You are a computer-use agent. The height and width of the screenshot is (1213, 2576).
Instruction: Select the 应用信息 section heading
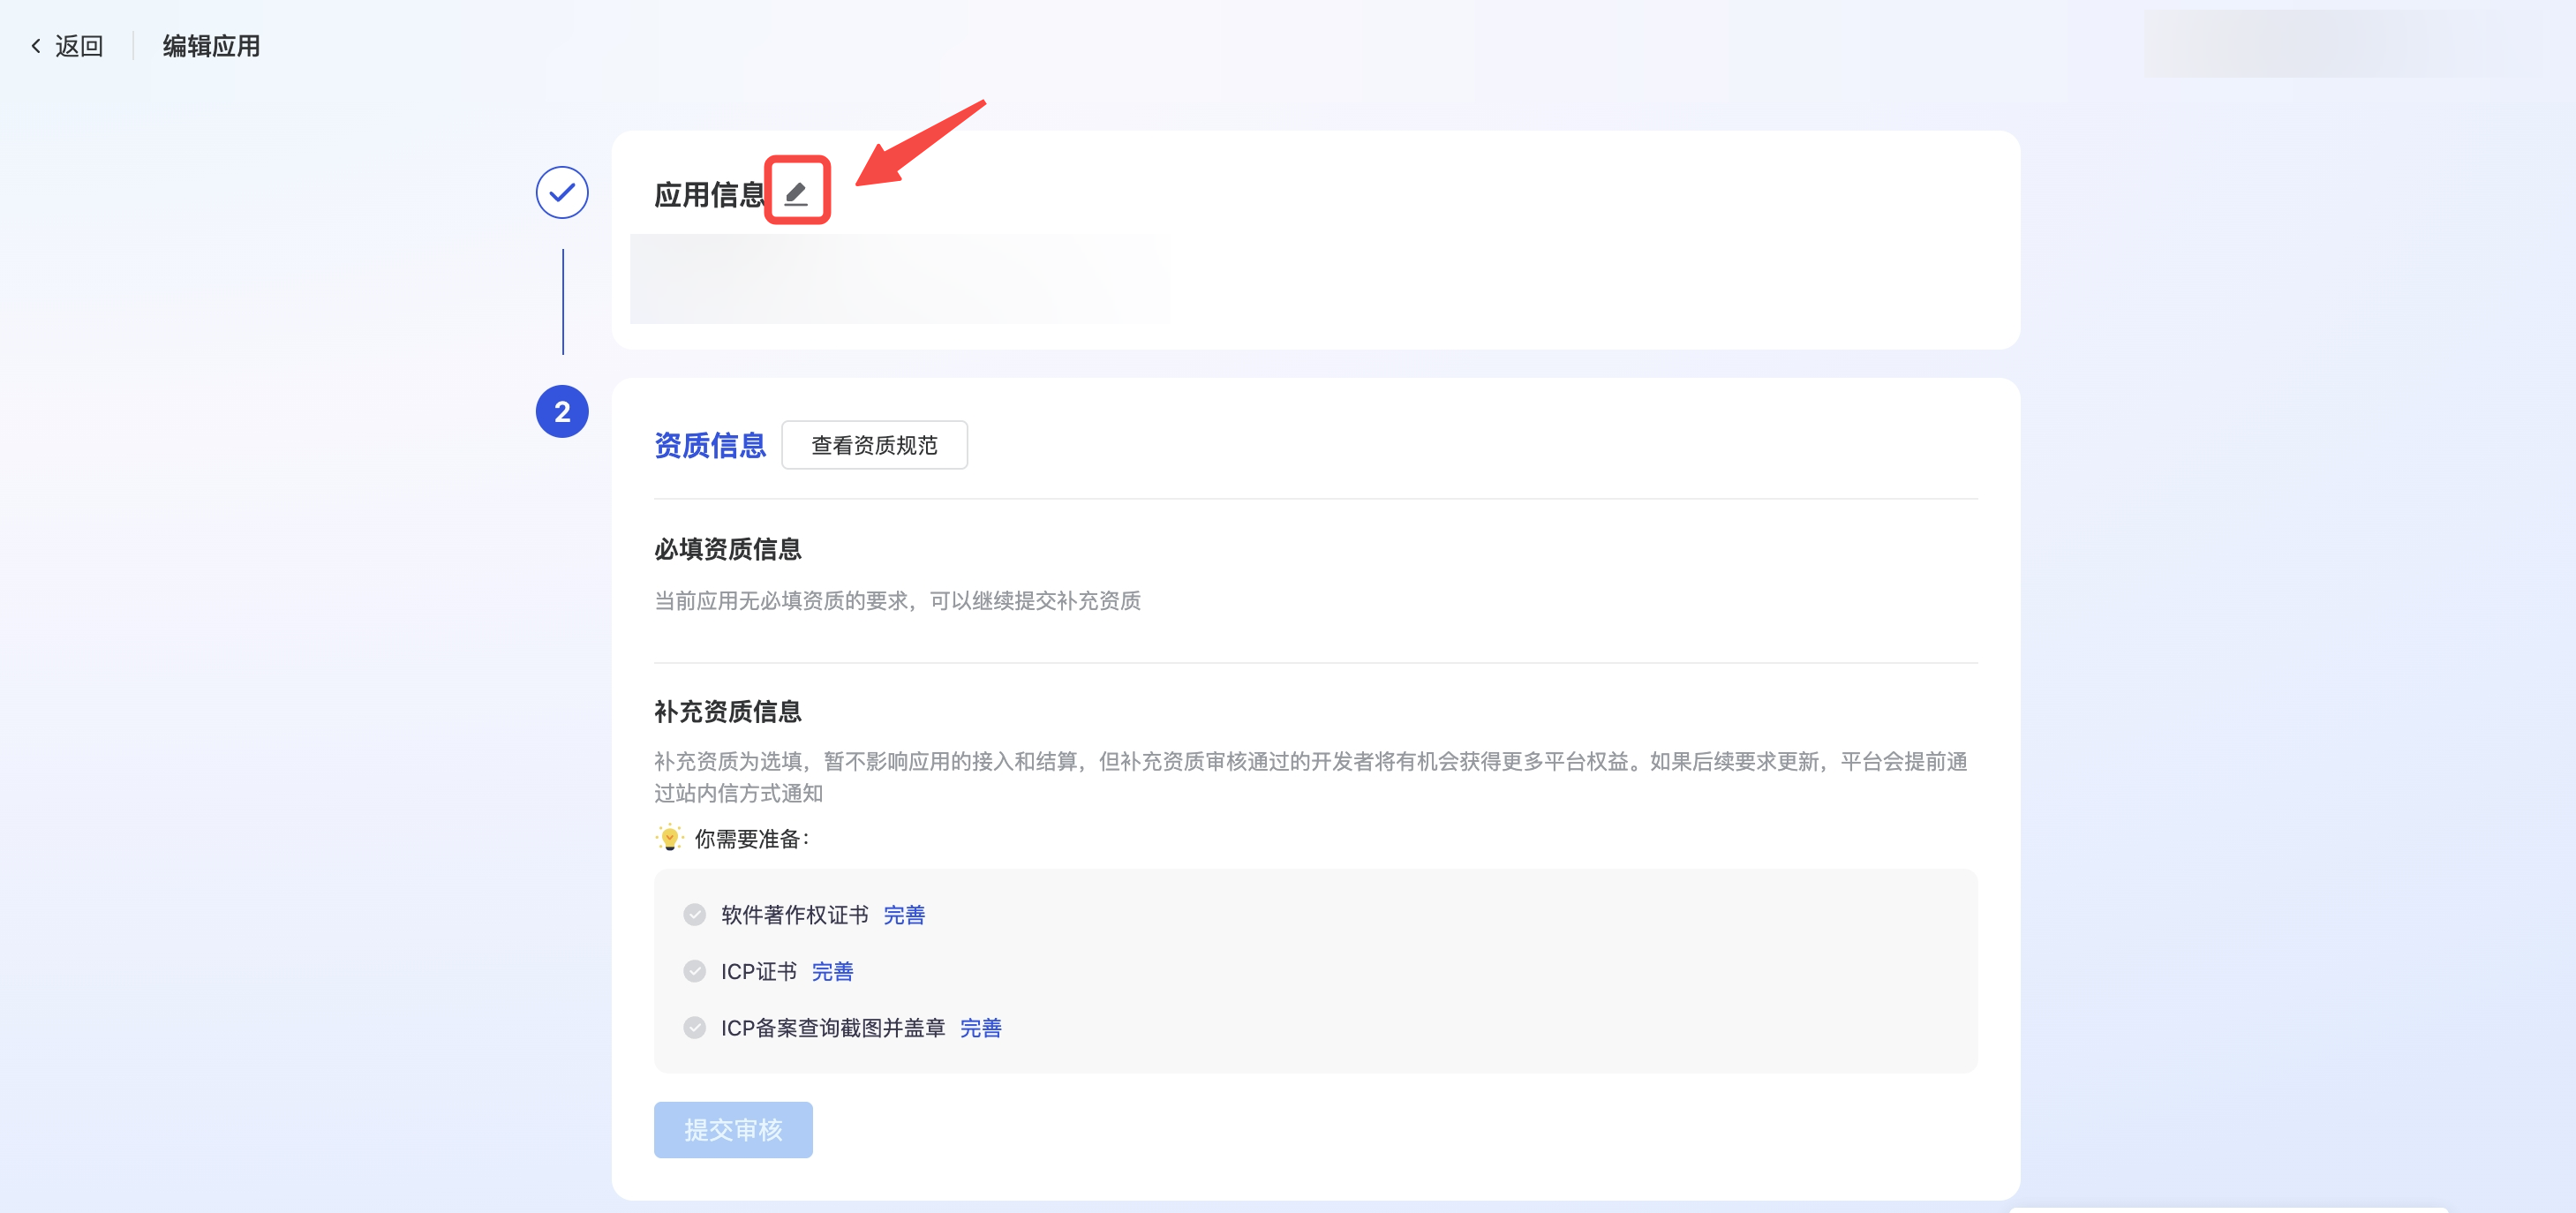pyautogui.click(x=709, y=194)
